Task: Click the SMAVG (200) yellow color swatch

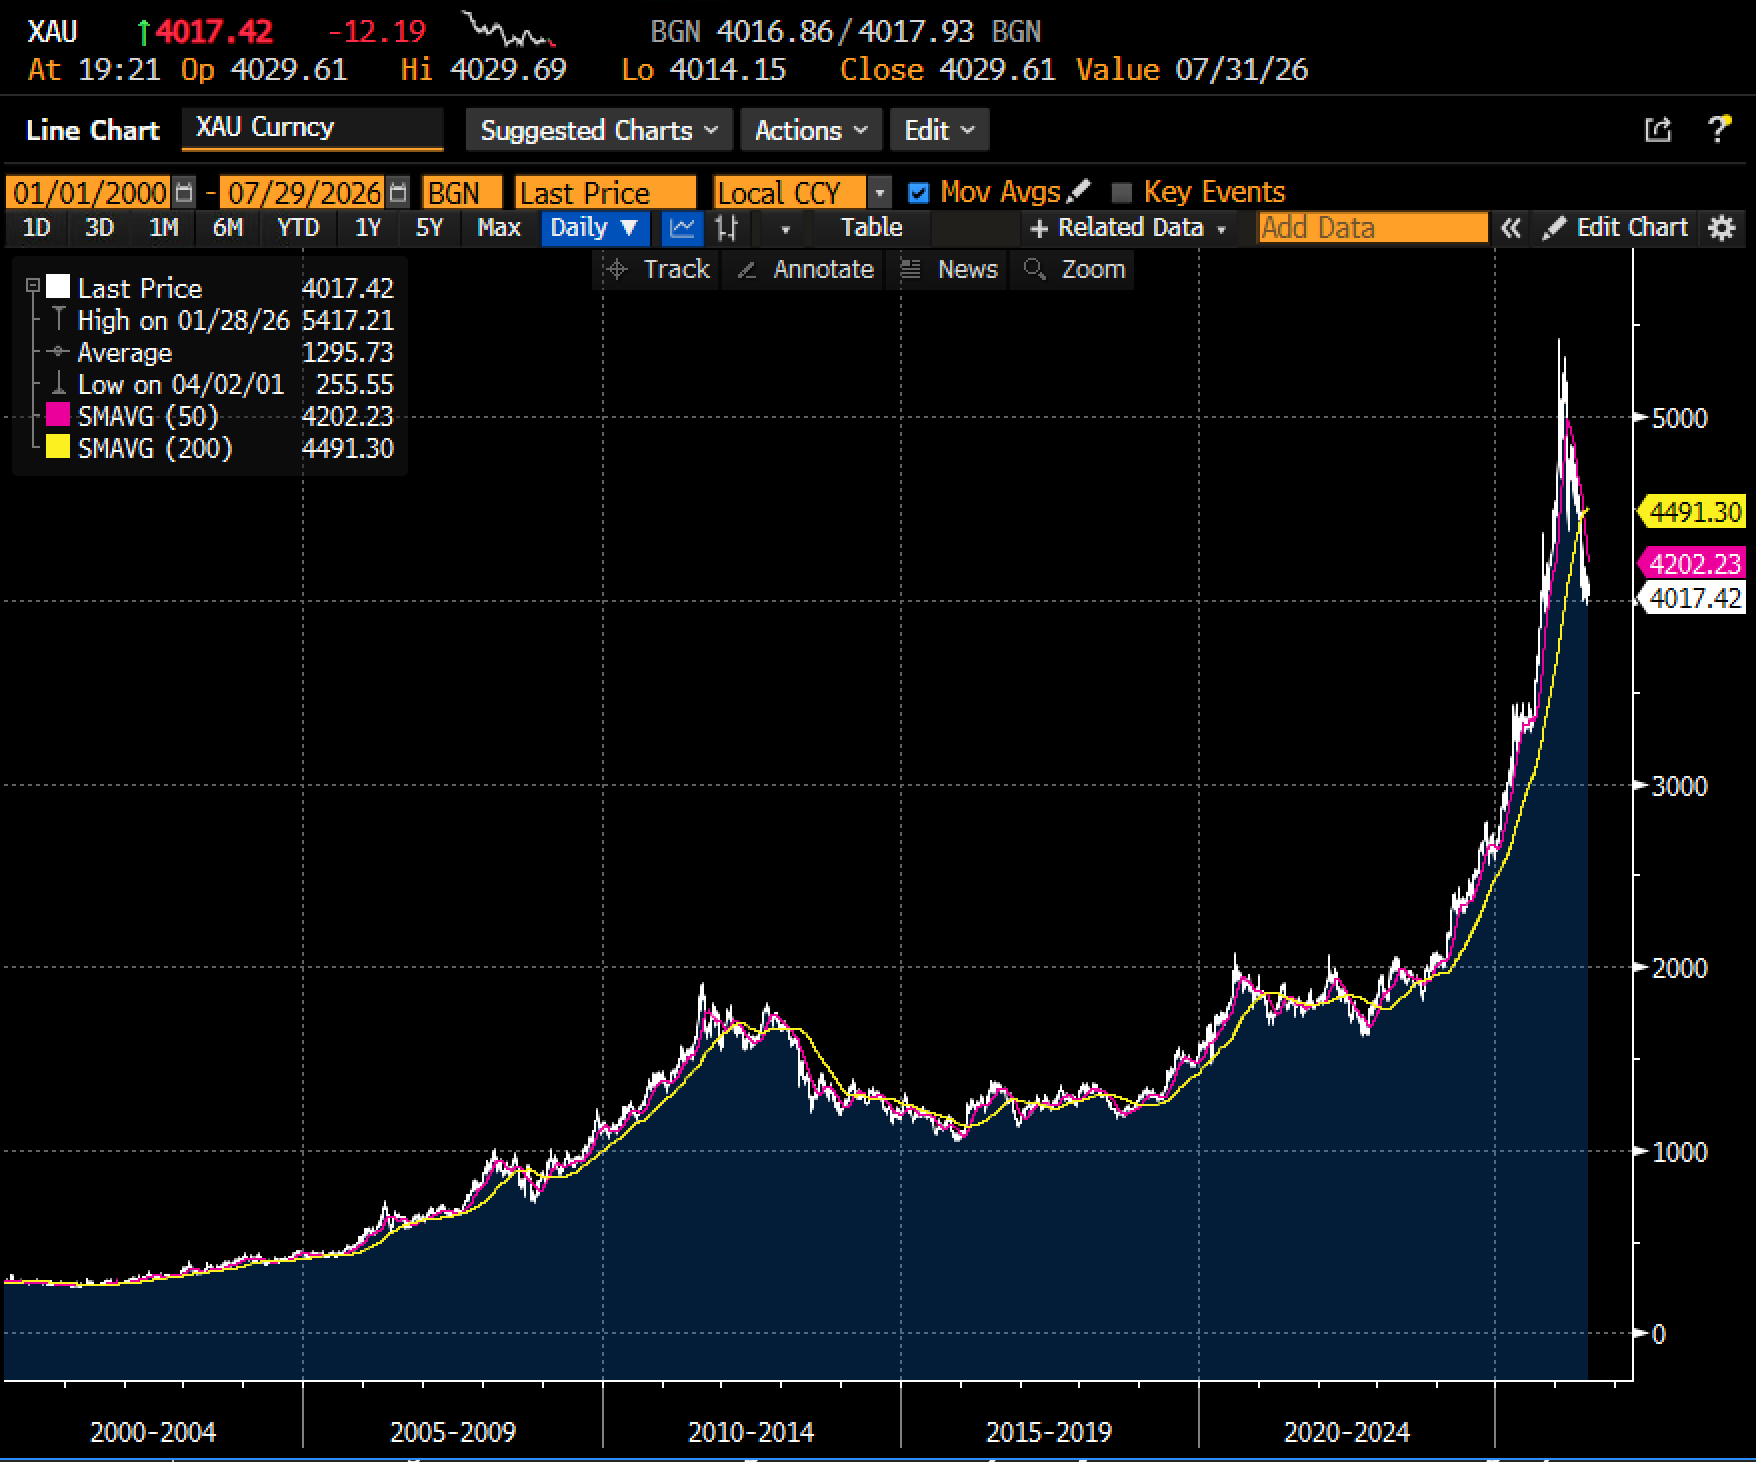Action: click(x=58, y=447)
